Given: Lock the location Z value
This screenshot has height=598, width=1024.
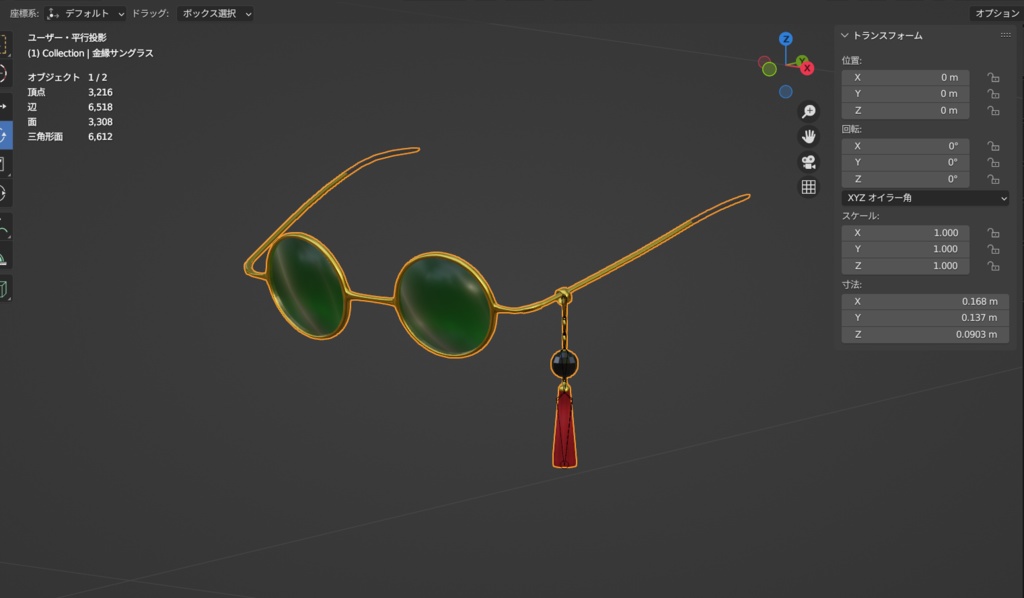Looking at the screenshot, I should (993, 111).
